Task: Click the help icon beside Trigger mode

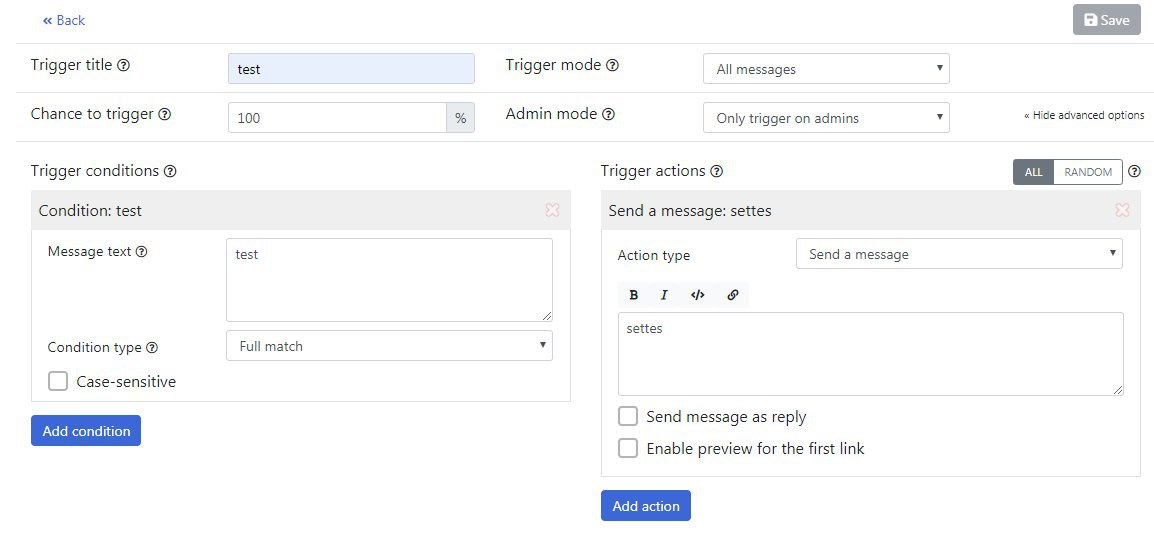Action: (612, 66)
